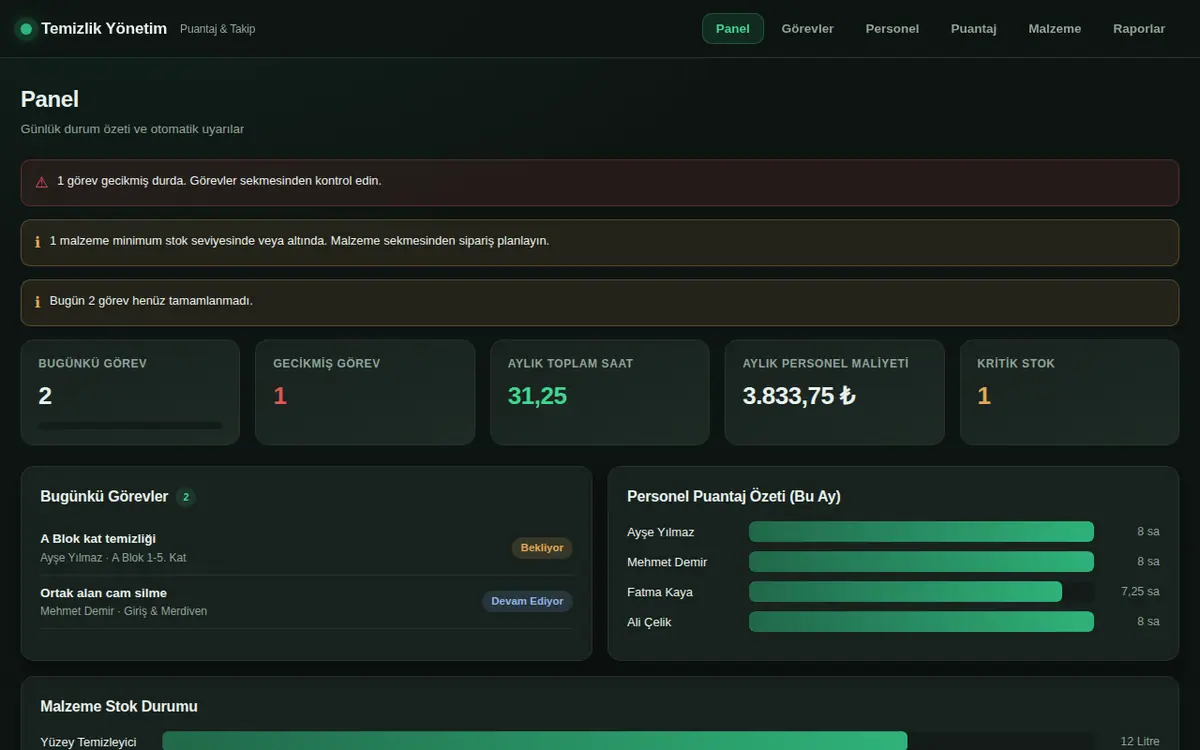Click Mehmet Demir's hours bar
Screen dimensions: 1200x750
(921, 562)
